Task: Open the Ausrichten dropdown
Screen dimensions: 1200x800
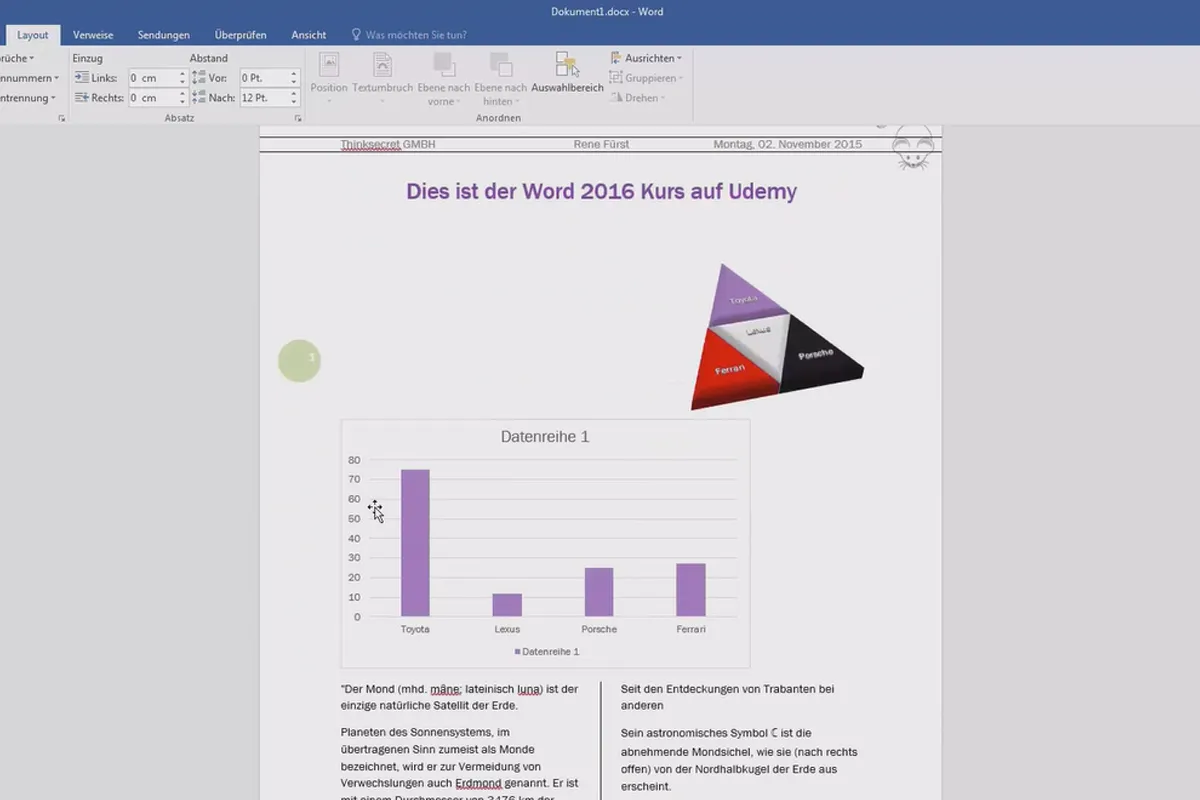Action: [646, 58]
